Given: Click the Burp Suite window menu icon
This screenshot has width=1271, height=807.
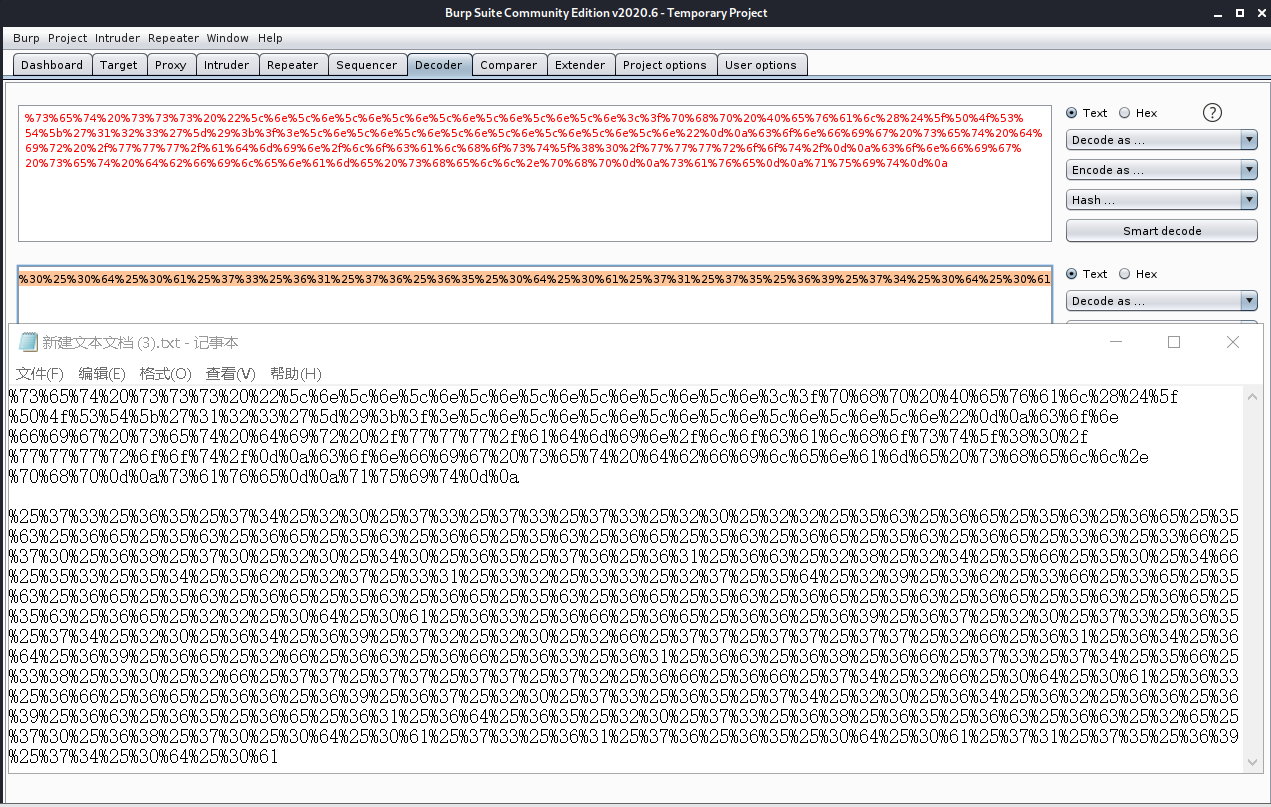Looking at the screenshot, I should point(11,12).
